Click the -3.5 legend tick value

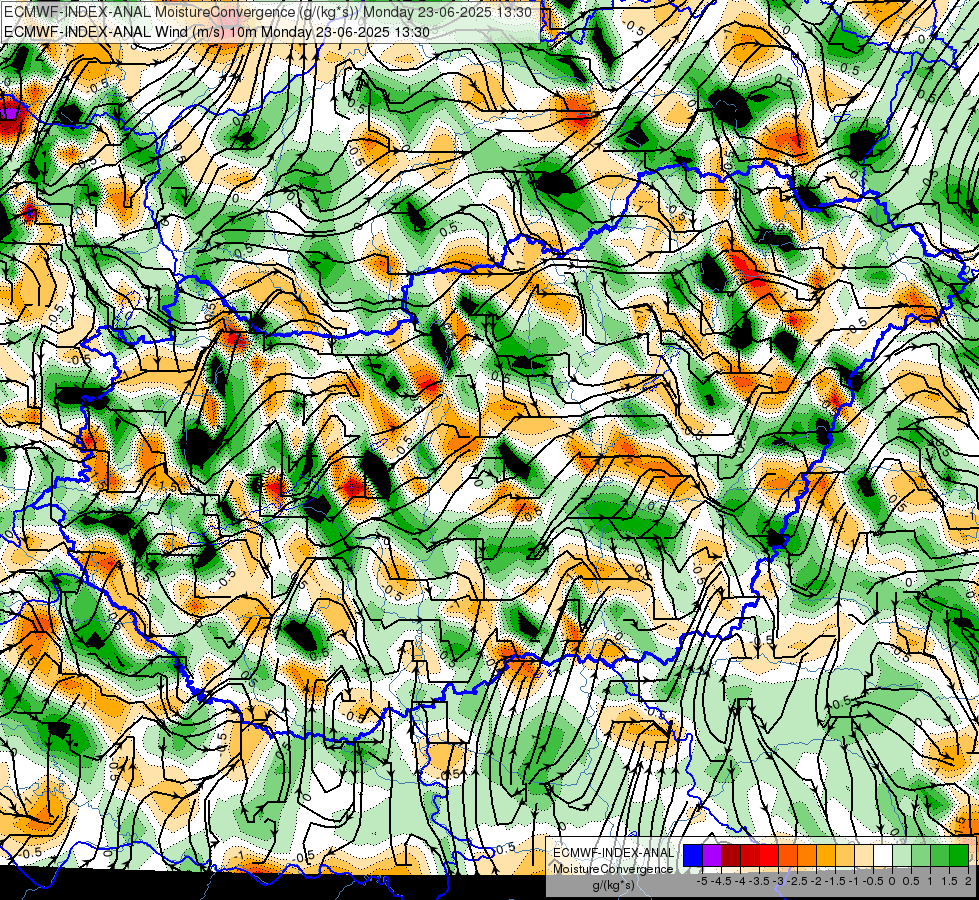760,881
